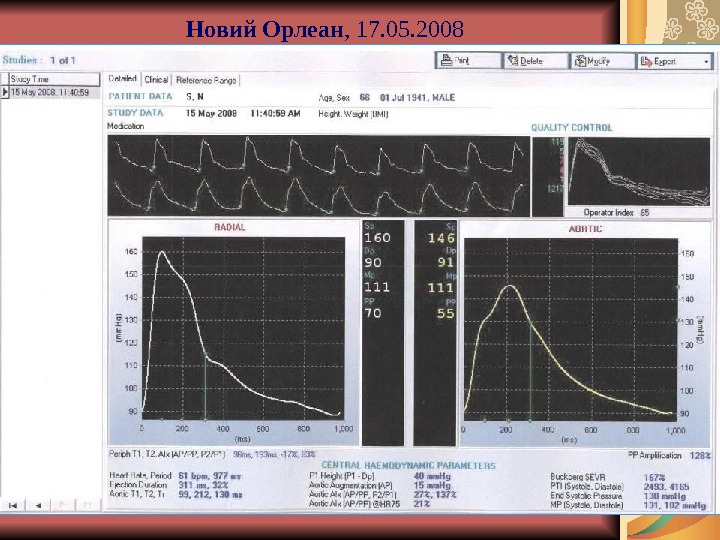This screenshot has width=720, height=540.
Task: Click the Ejection Duration value
Action: pyautogui.click(x=203, y=485)
